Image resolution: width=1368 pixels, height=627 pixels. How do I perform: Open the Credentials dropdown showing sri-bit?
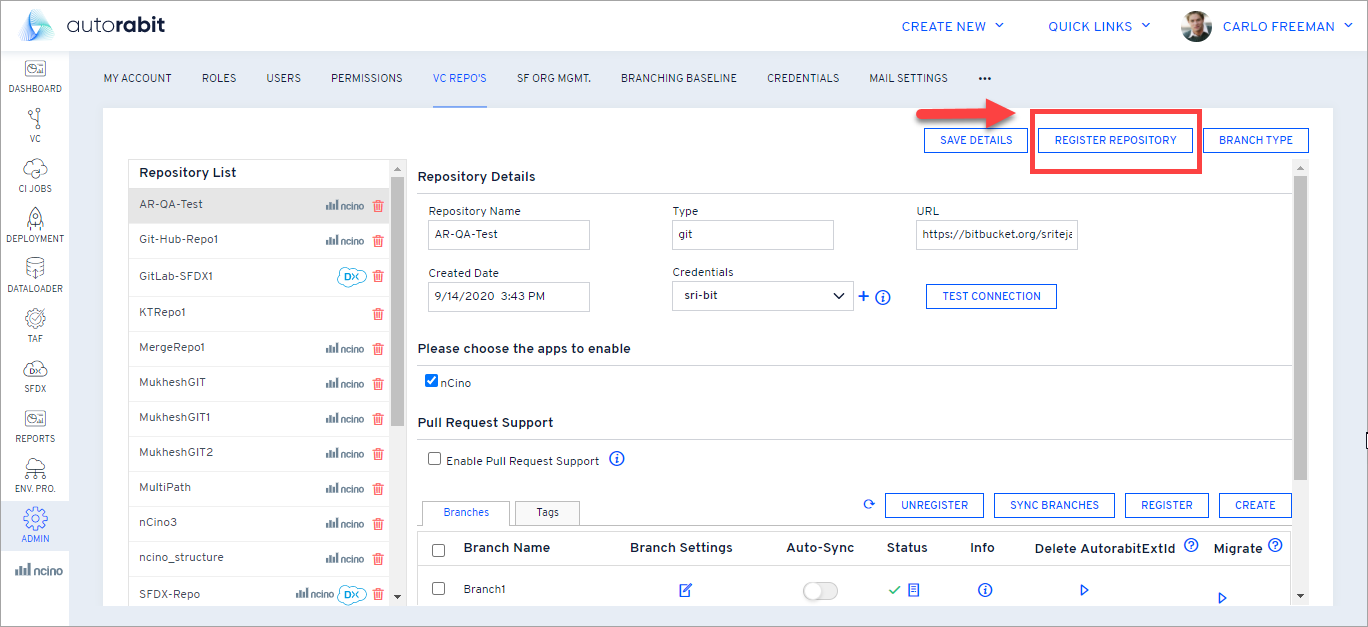coord(762,296)
